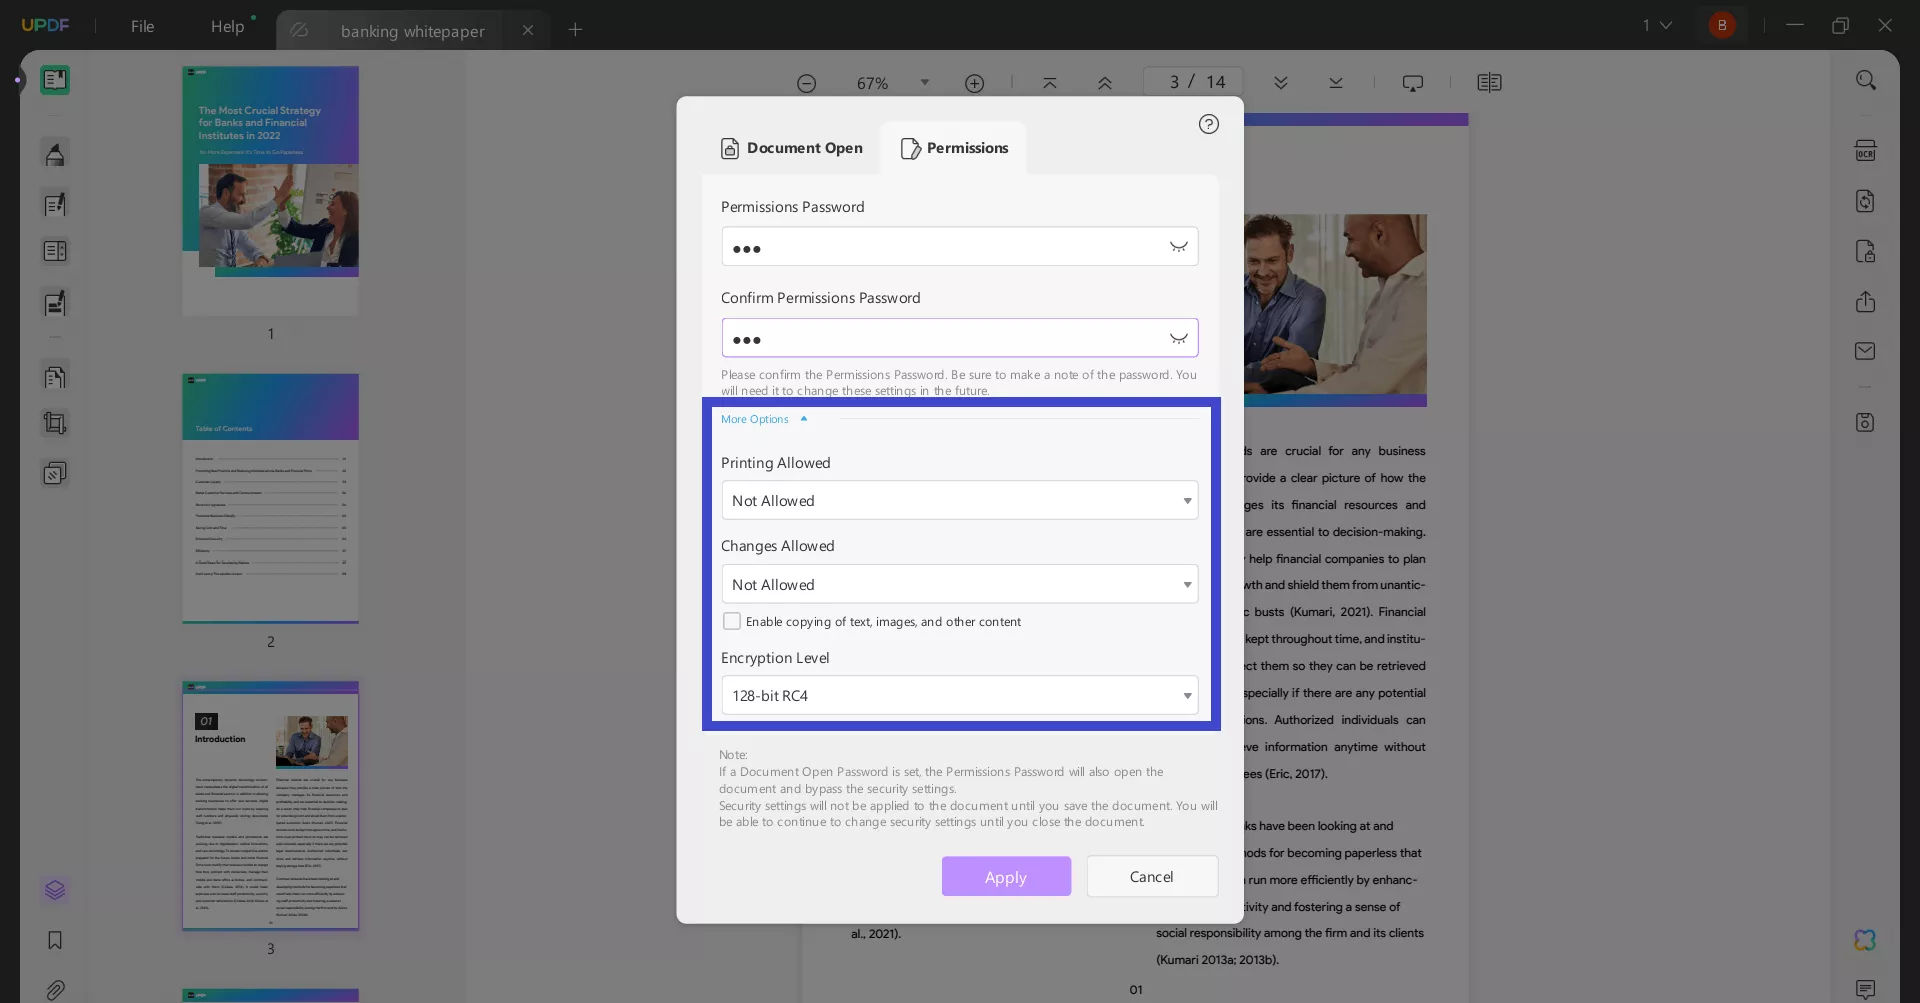The width and height of the screenshot is (1920, 1003).
Task: Select the Crop Pages tool in sidebar
Action: 55,423
